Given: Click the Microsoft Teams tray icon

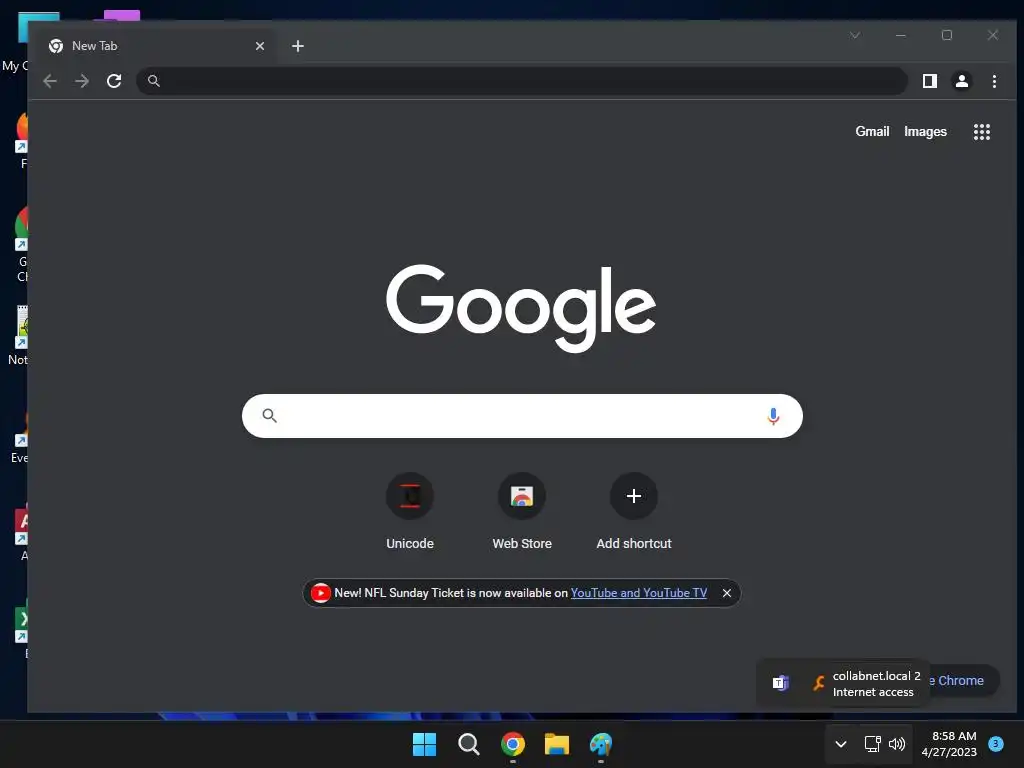Looking at the screenshot, I should (780, 683).
